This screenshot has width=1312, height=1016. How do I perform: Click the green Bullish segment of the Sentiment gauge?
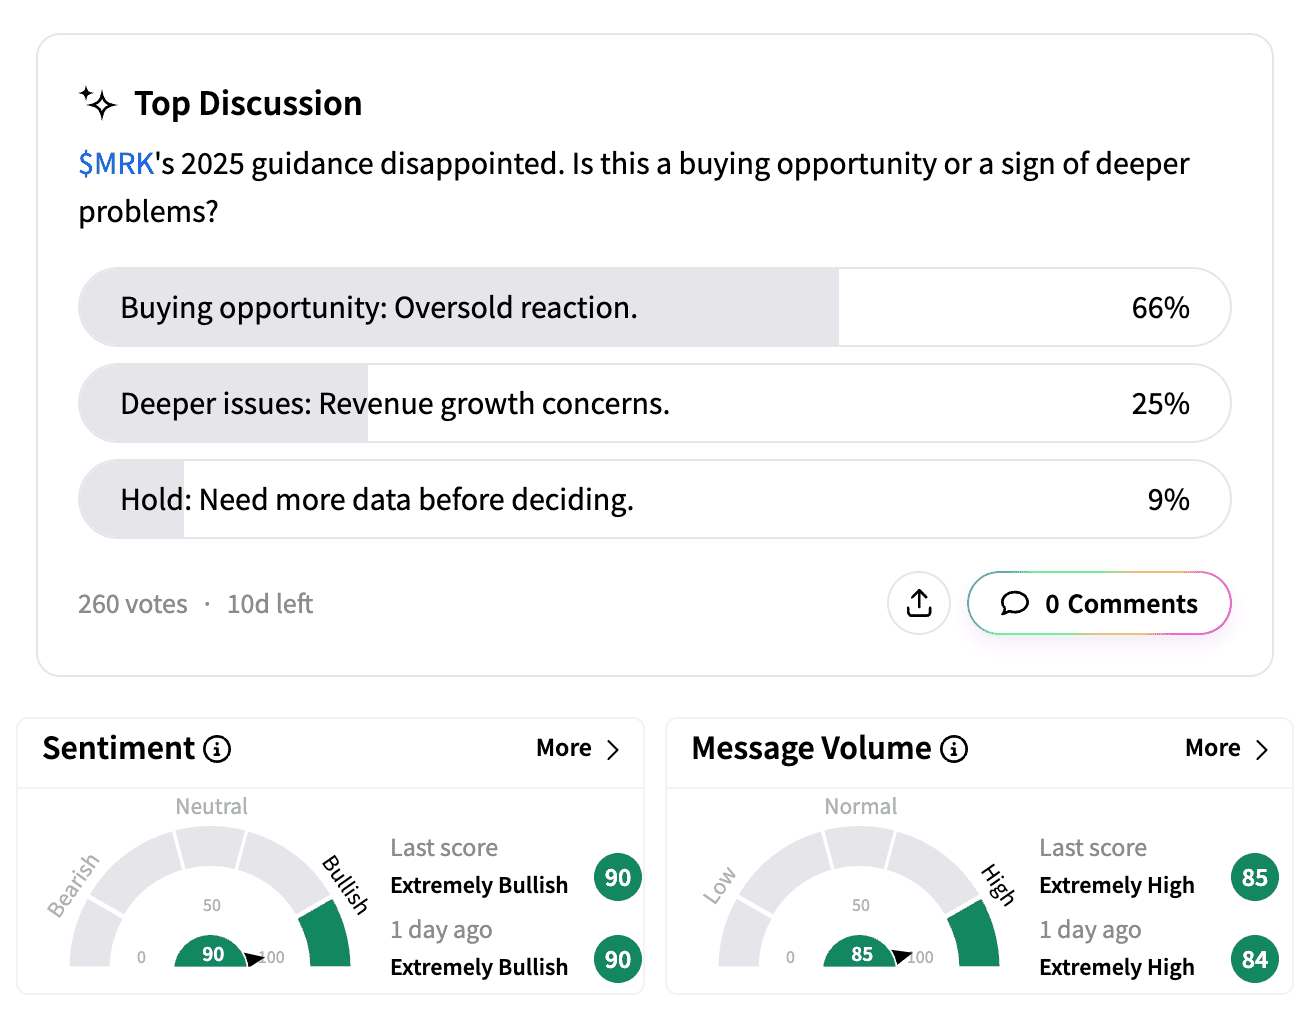(328, 934)
